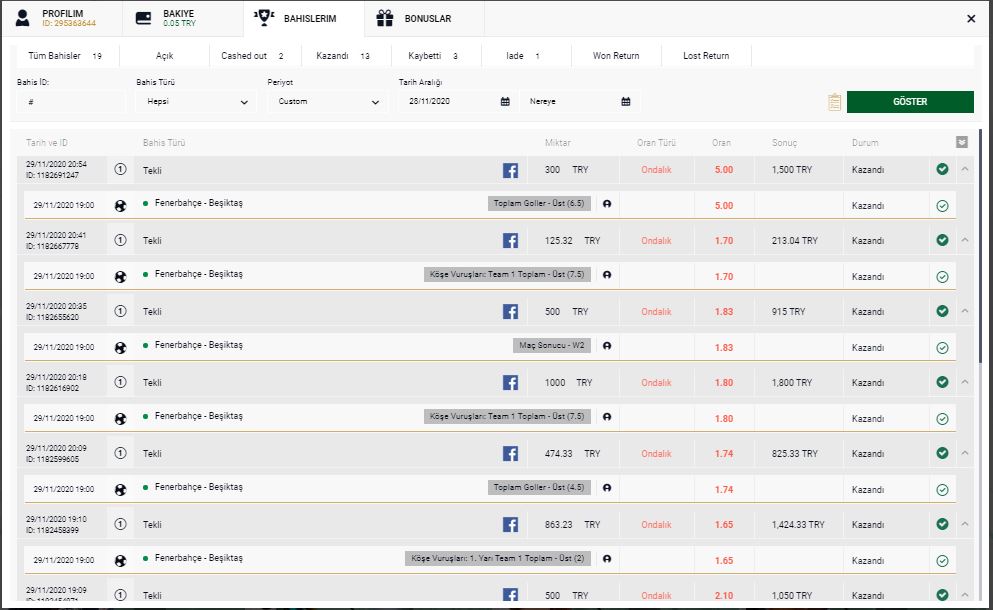
Task: Filter by Tüm Bahisler
Action: (x=66, y=56)
